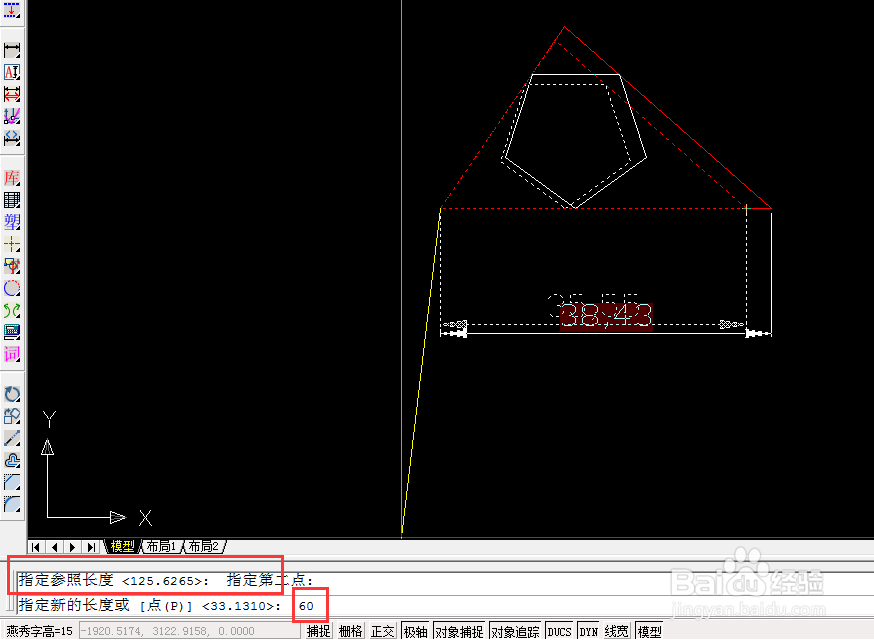Click the blue chevrons dimension spacing icon
This screenshot has height=640, width=874.
[12, 138]
